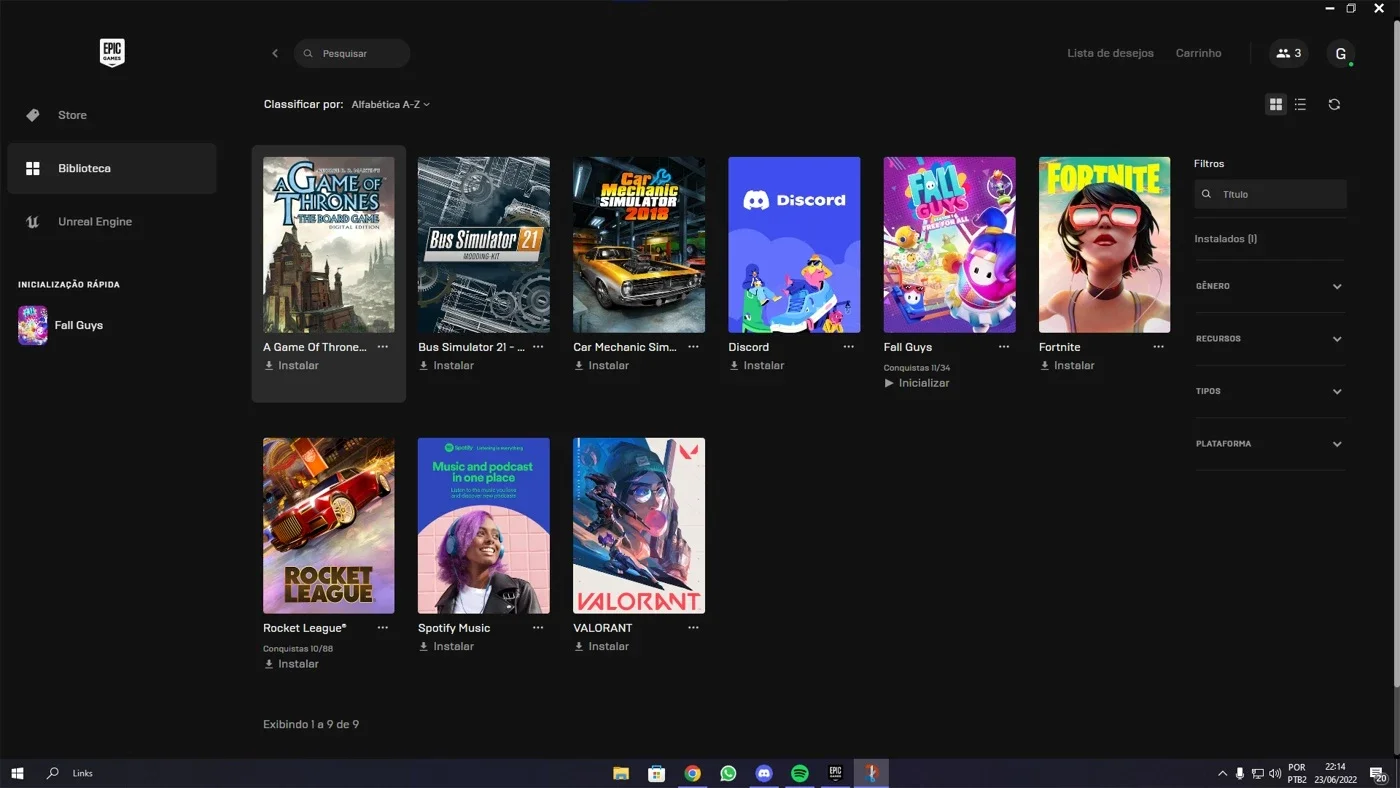Click the Epic Games logo

(112, 53)
